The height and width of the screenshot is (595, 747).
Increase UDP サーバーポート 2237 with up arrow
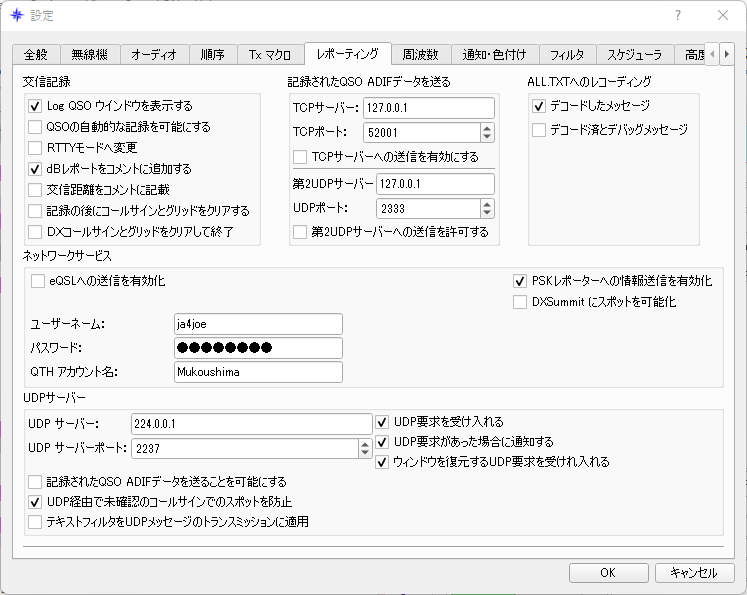[x=365, y=444]
